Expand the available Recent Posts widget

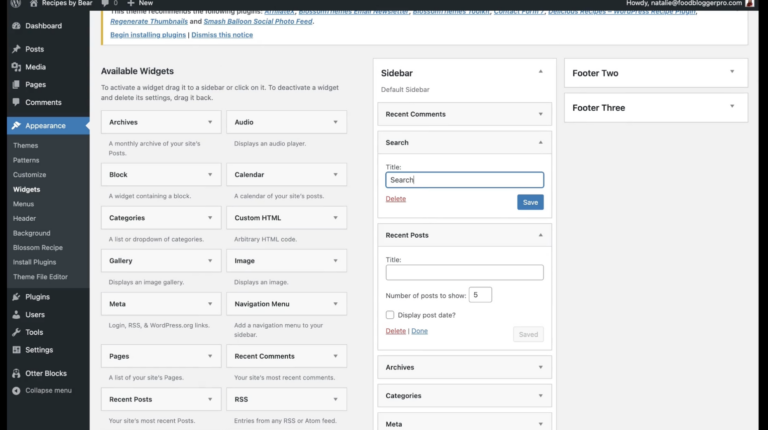[210, 399]
